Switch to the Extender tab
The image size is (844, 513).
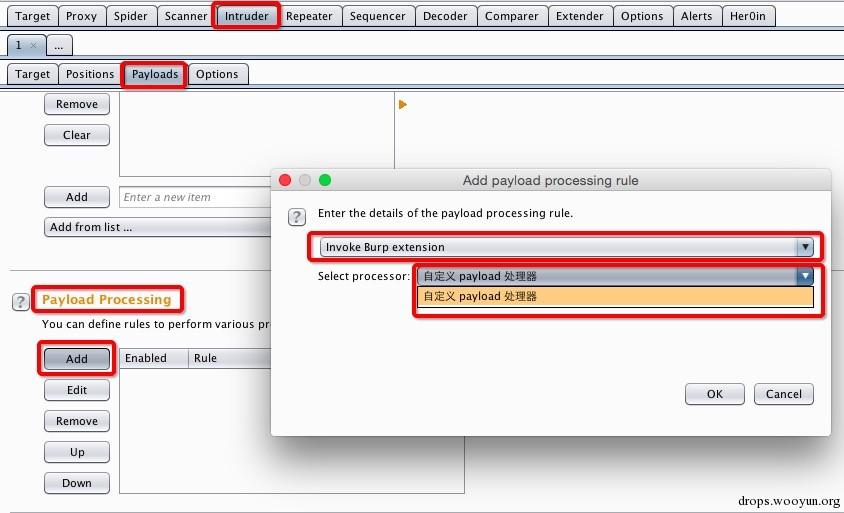[580, 16]
